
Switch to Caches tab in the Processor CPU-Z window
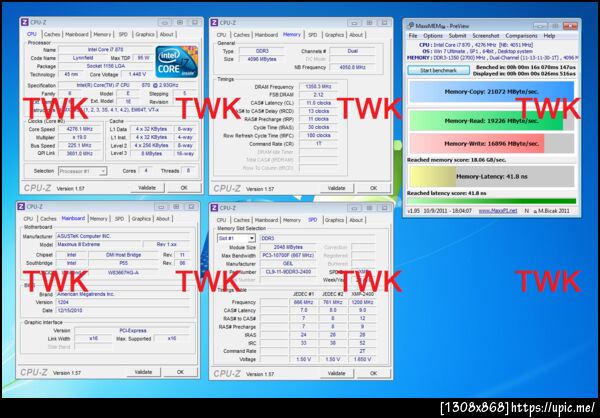click(52, 34)
